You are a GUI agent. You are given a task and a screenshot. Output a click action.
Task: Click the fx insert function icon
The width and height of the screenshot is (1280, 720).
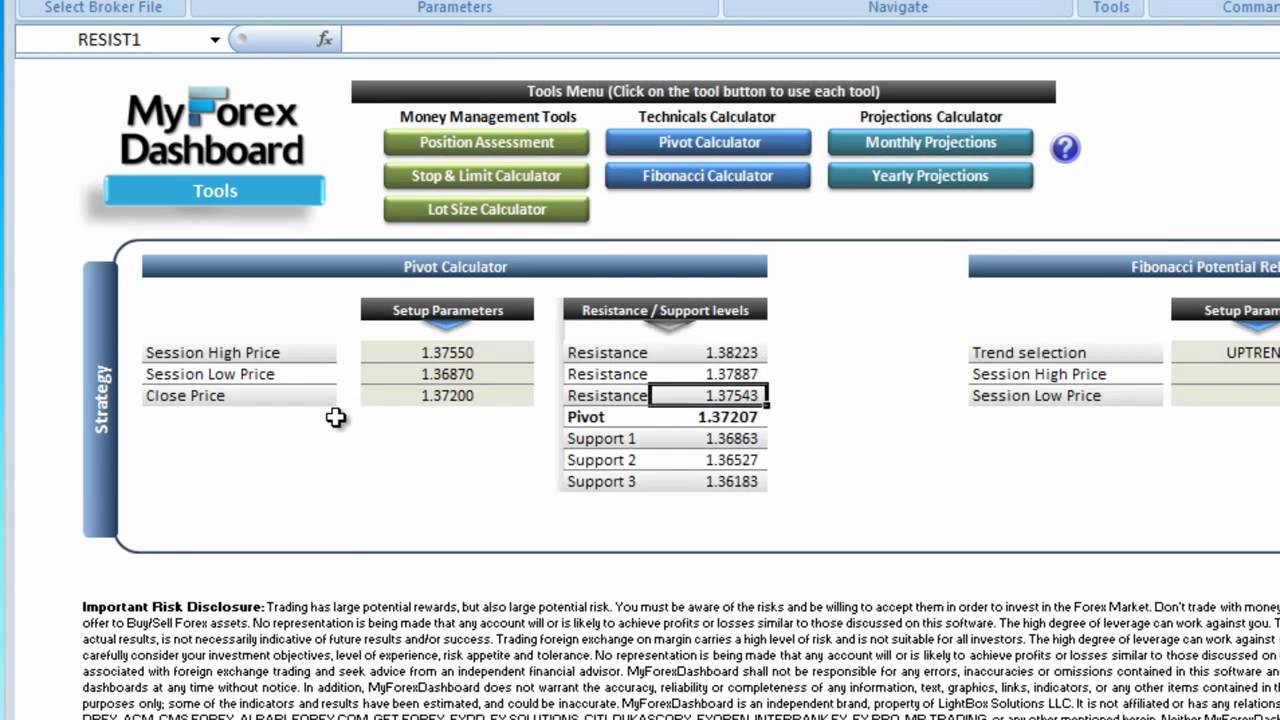325,39
